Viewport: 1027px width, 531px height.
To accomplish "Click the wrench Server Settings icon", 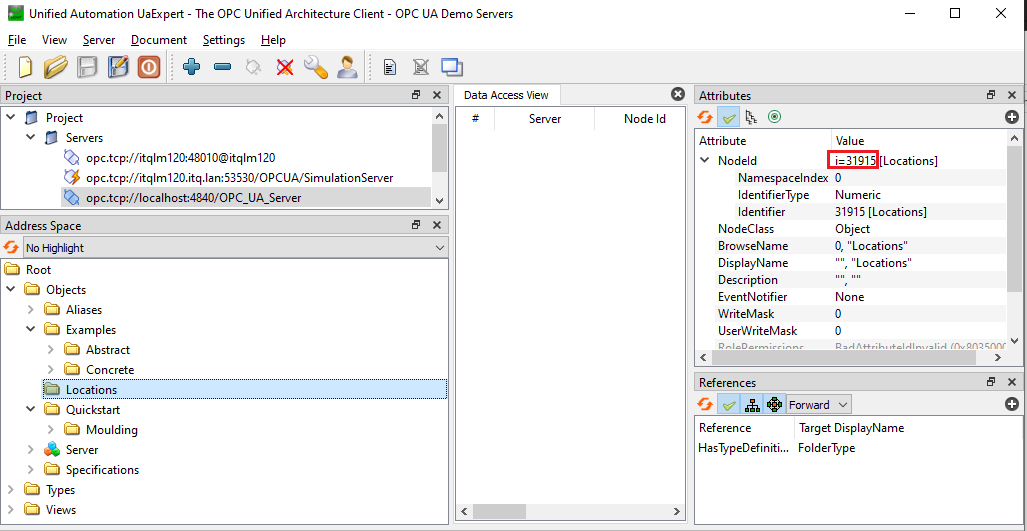I will click(x=315, y=67).
